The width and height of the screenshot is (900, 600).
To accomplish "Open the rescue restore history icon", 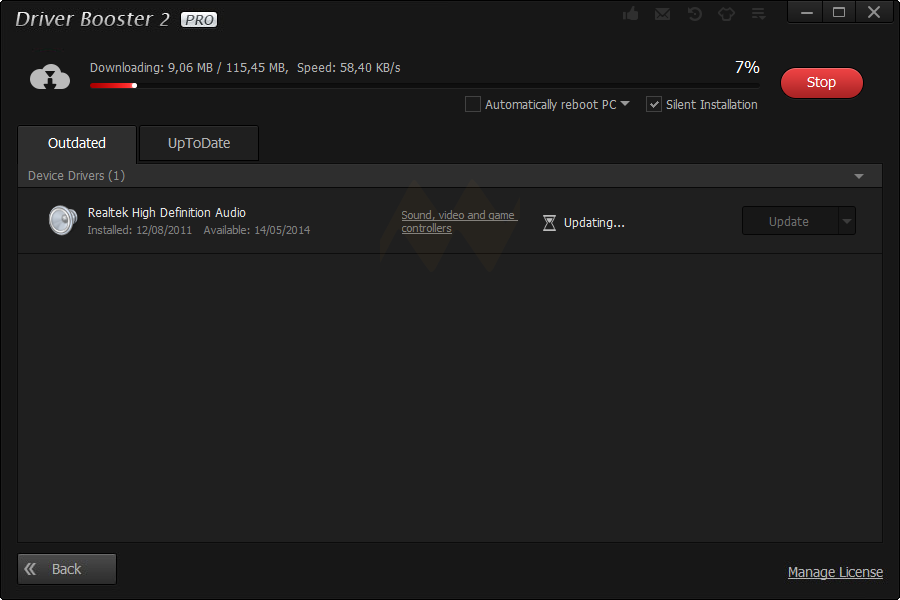I will point(695,14).
